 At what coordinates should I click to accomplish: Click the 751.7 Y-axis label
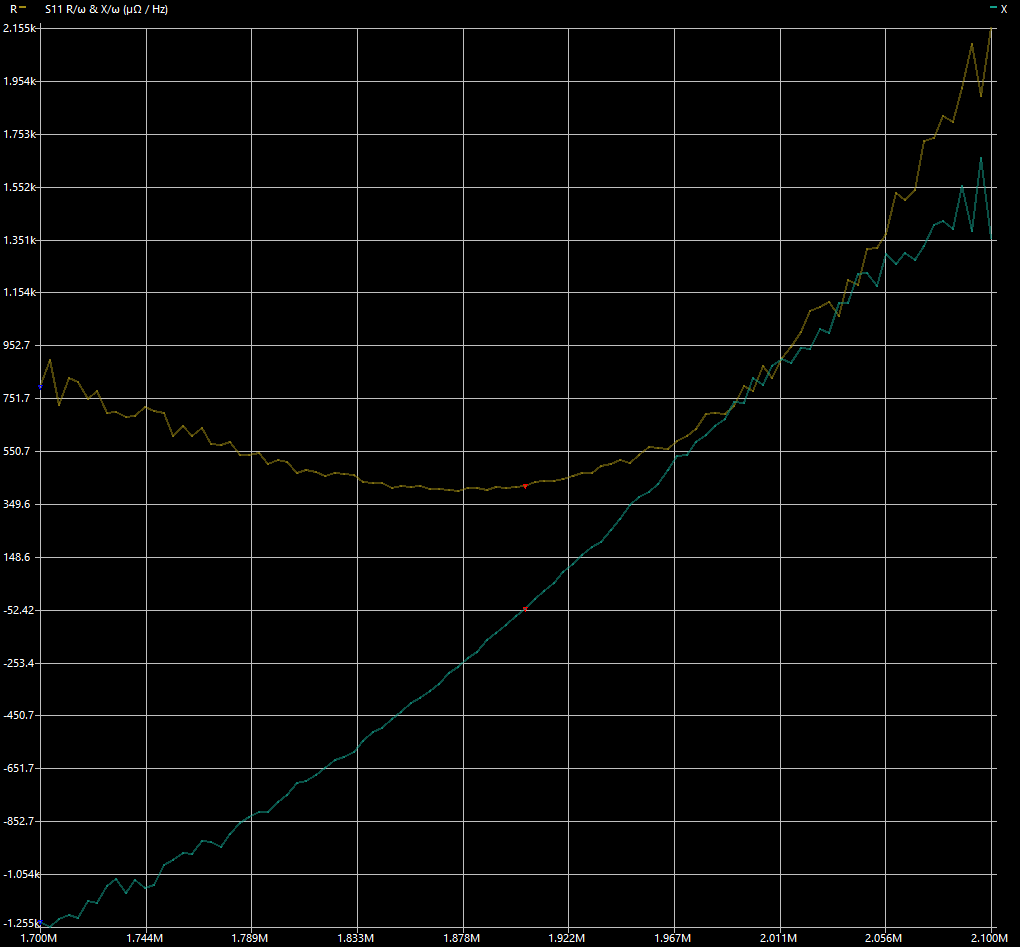click(x=20, y=398)
